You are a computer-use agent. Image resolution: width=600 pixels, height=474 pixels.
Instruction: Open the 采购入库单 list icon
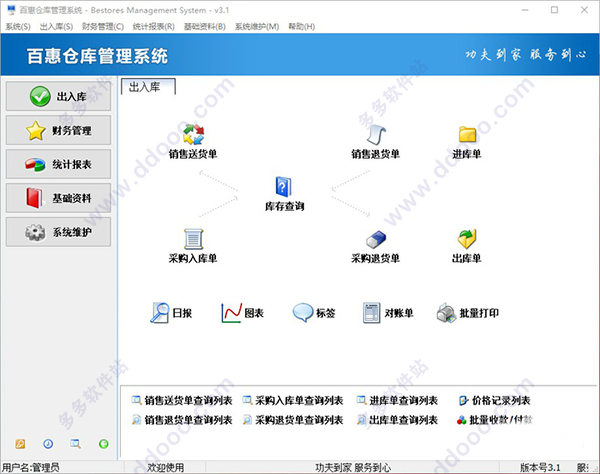pos(193,239)
